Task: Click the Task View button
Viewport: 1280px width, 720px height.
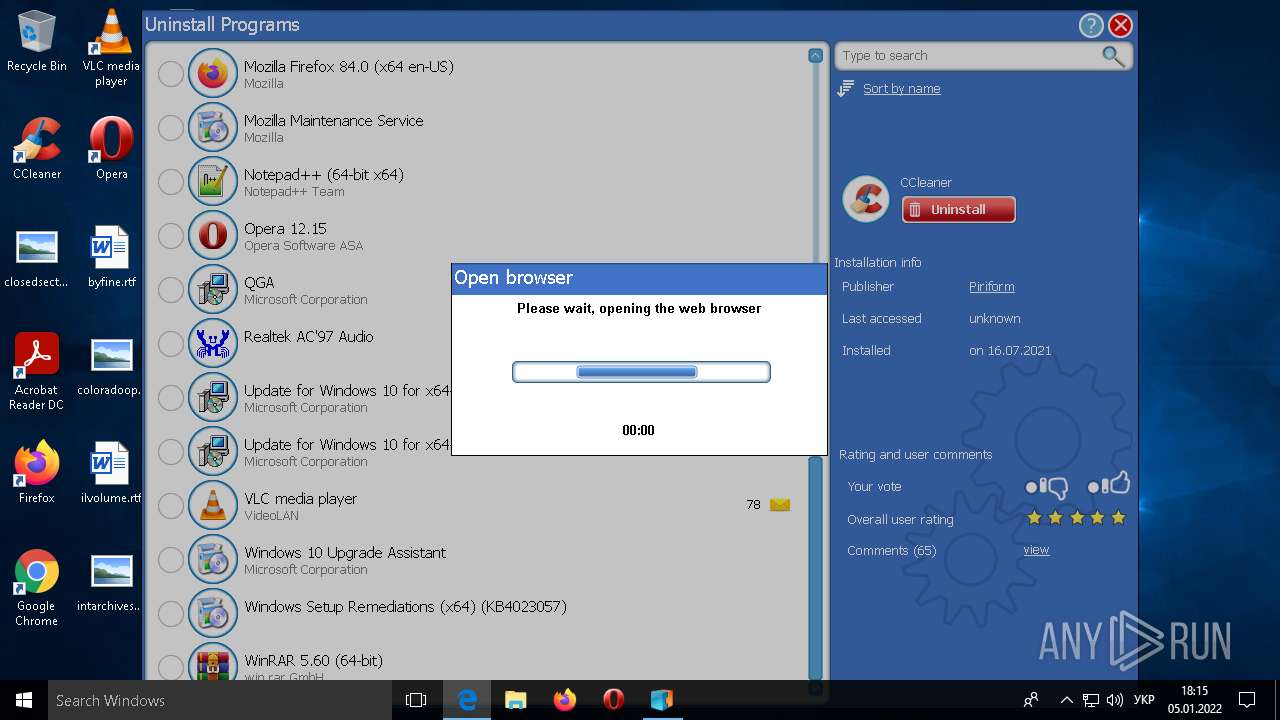Action: coord(416,700)
